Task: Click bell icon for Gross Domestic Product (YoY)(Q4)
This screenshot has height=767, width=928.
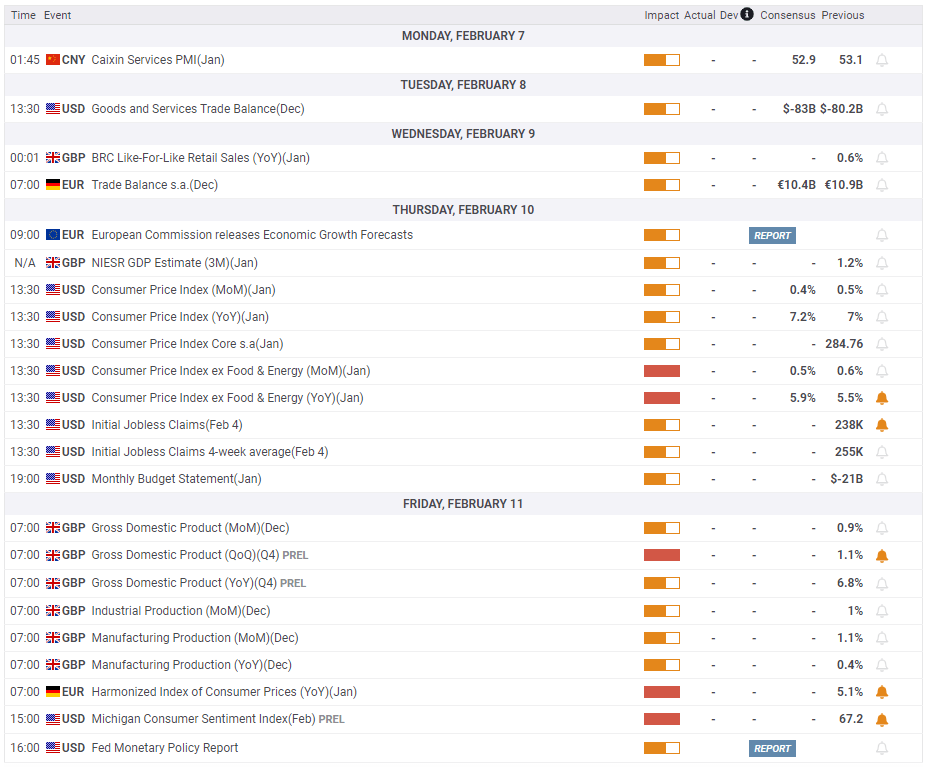Action: pyautogui.click(x=882, y=584)
